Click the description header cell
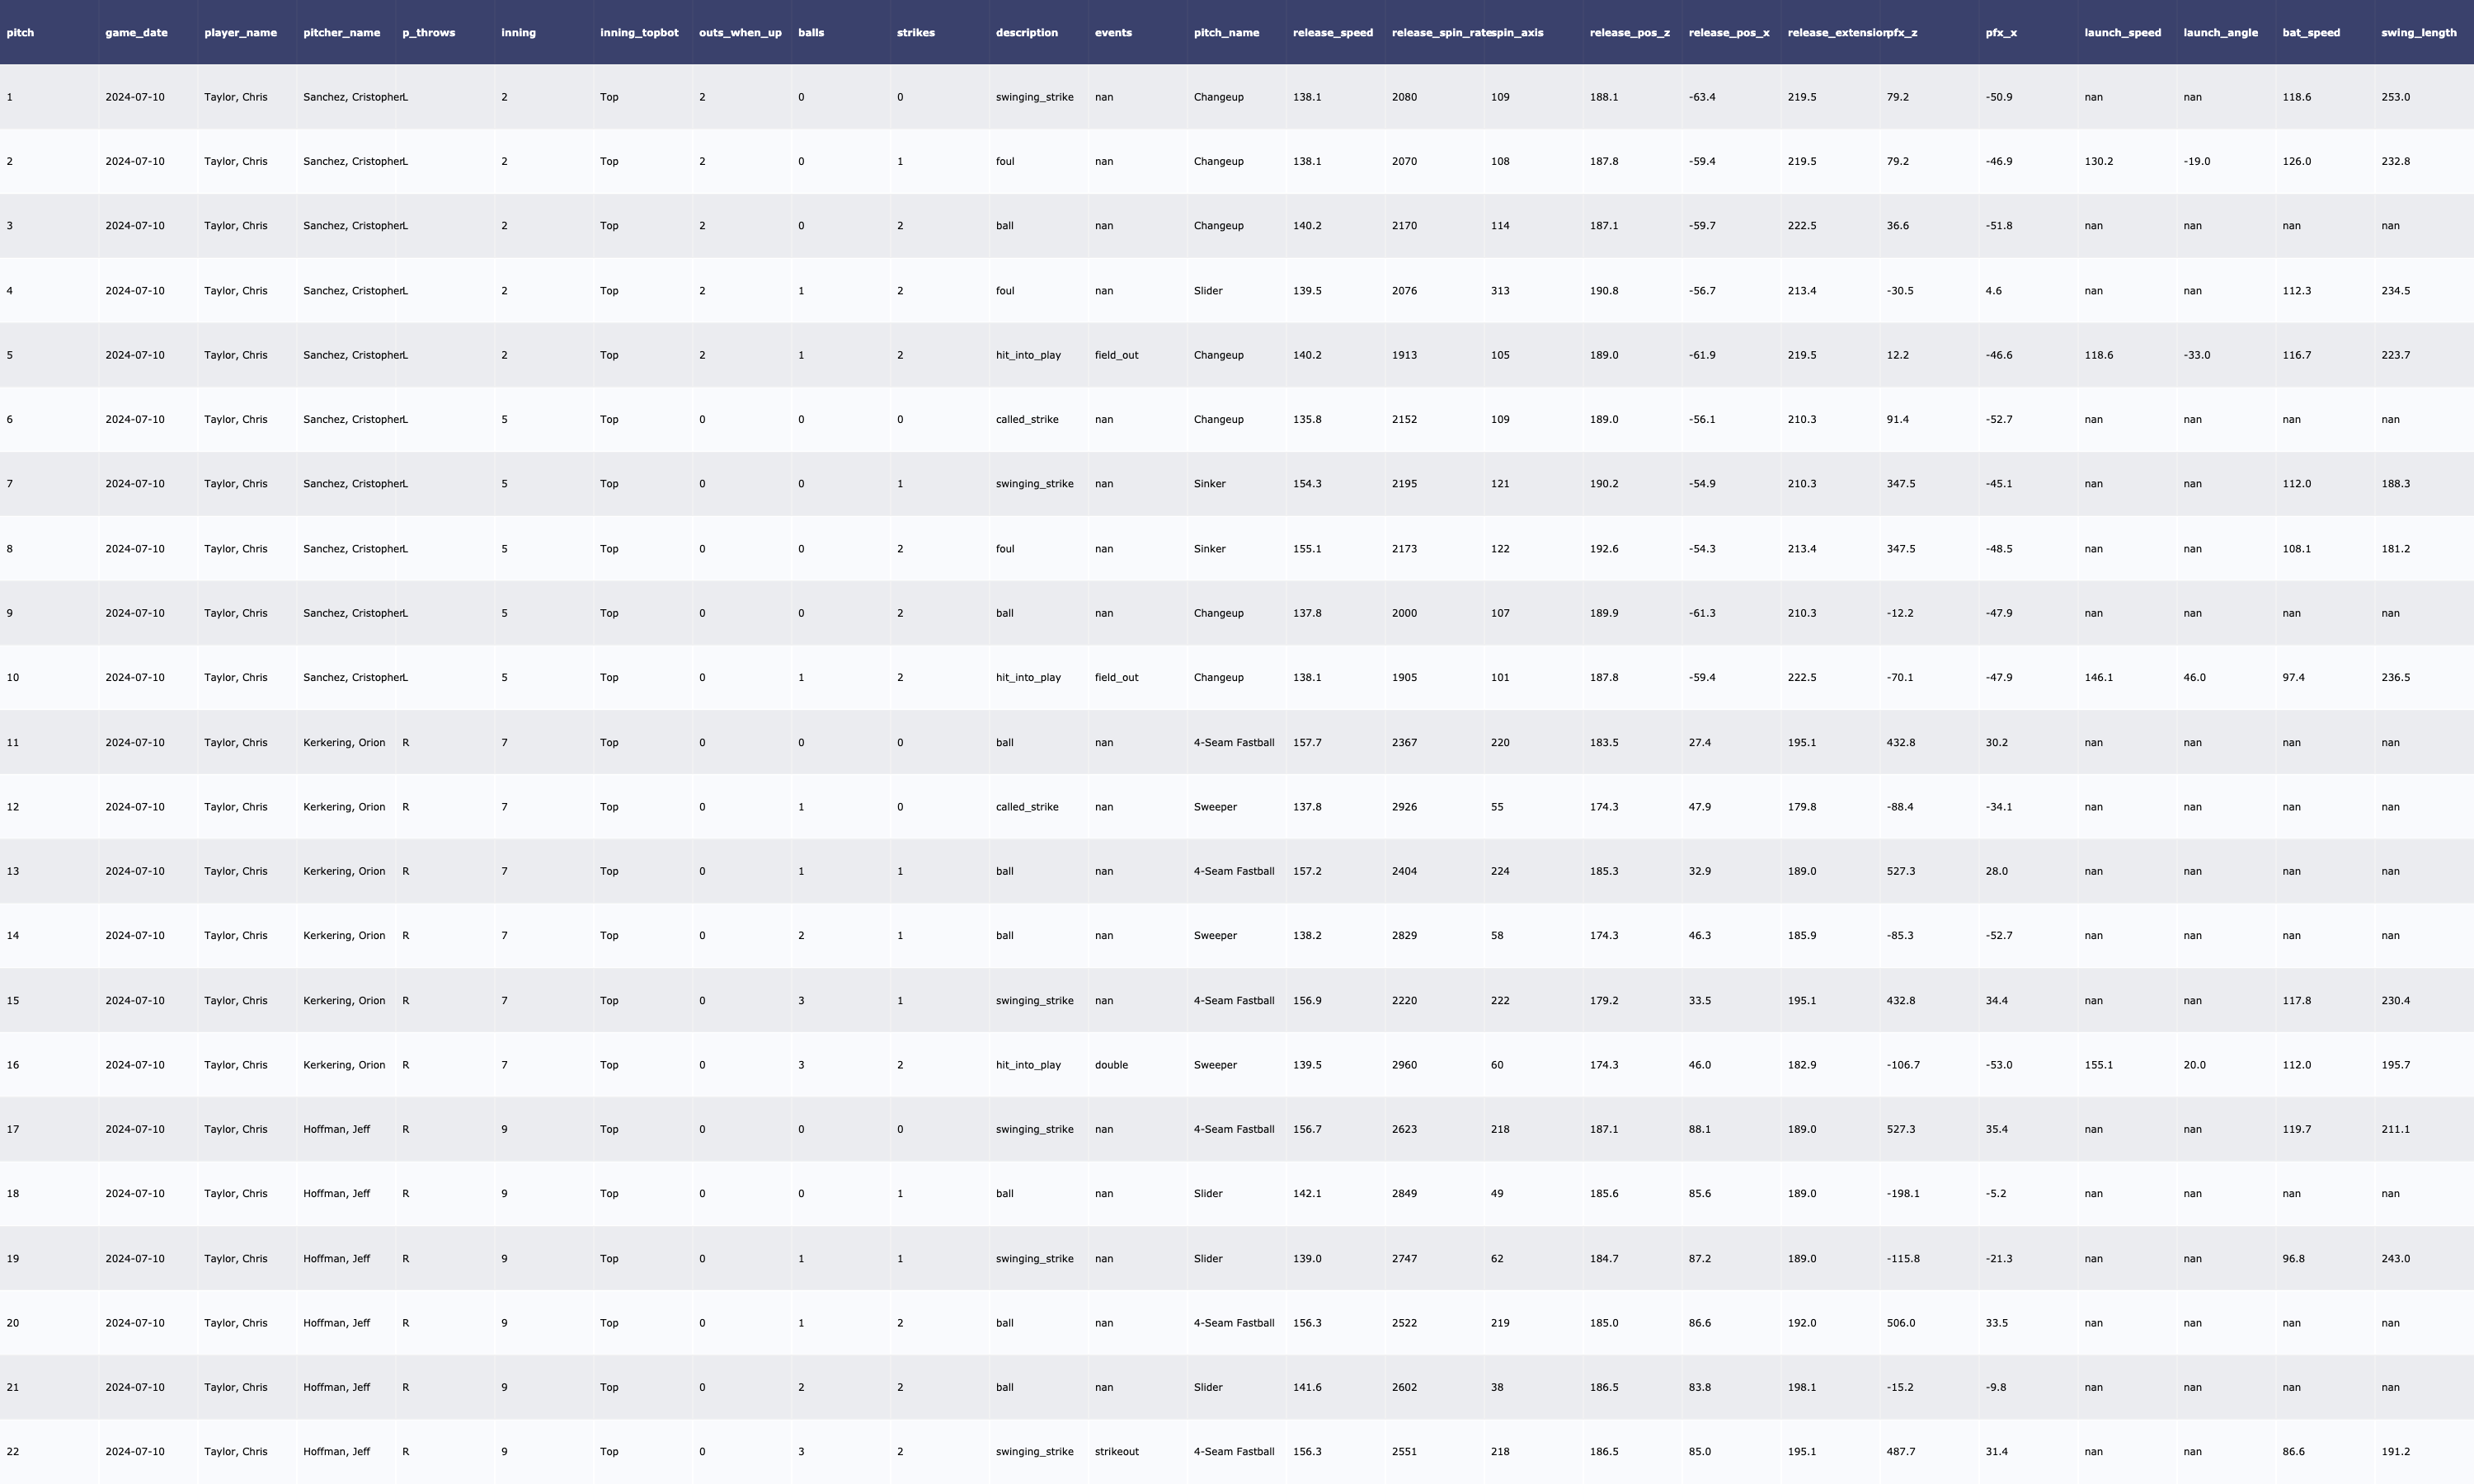2474x1484 pixels. click(1026, 32)
